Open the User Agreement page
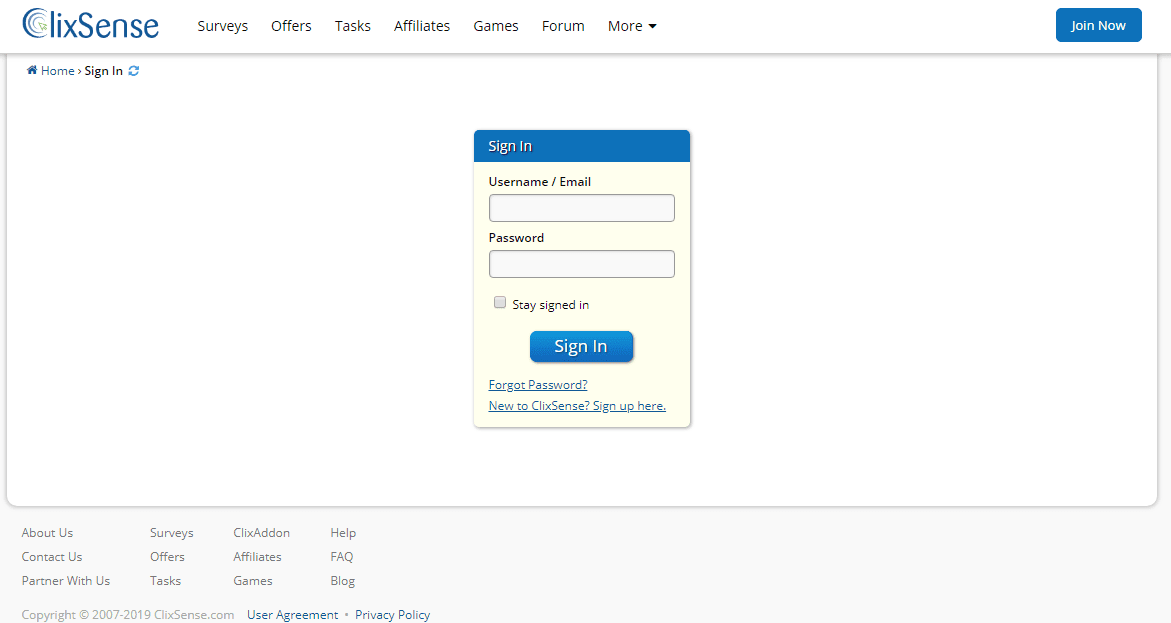Image resolution: width=1171 pixels, height=623 pixels. 292,614
